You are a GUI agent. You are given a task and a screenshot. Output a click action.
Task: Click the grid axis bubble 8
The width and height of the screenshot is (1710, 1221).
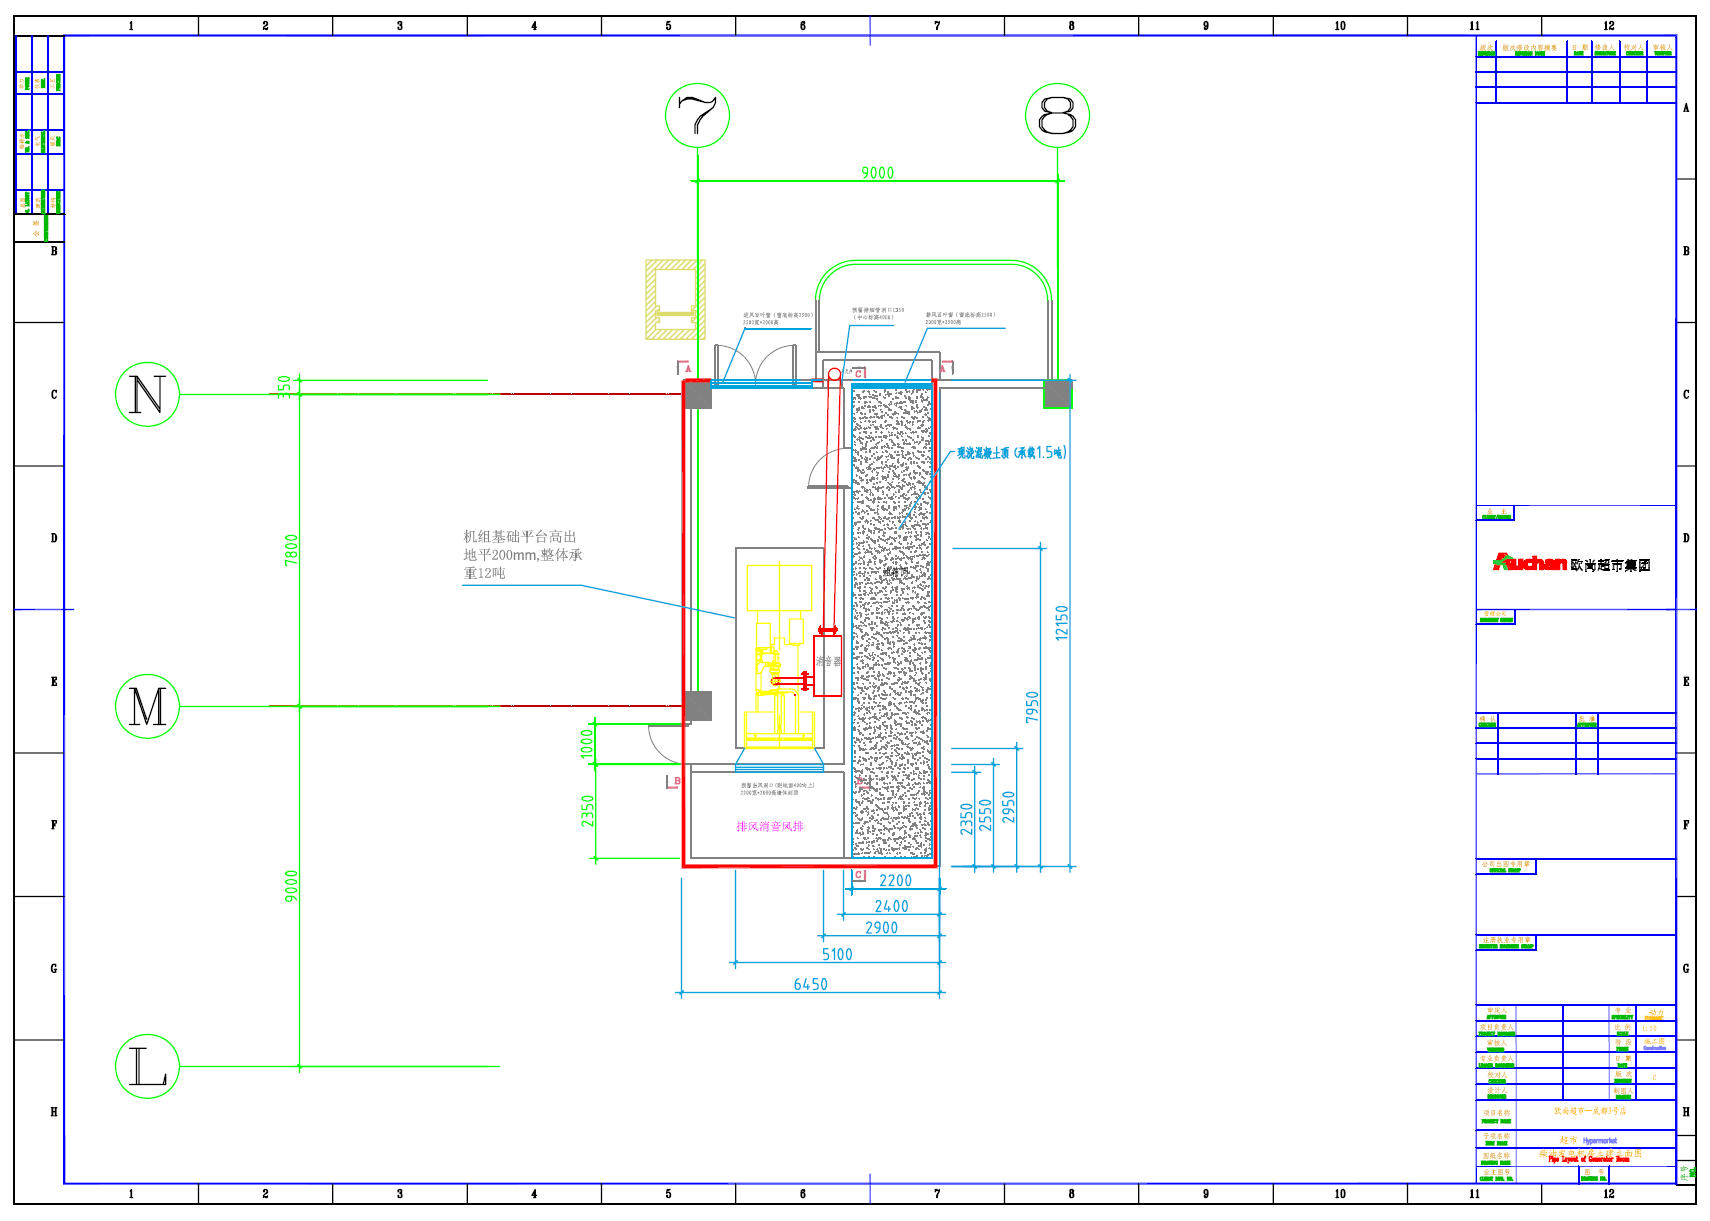(1057, 116)
